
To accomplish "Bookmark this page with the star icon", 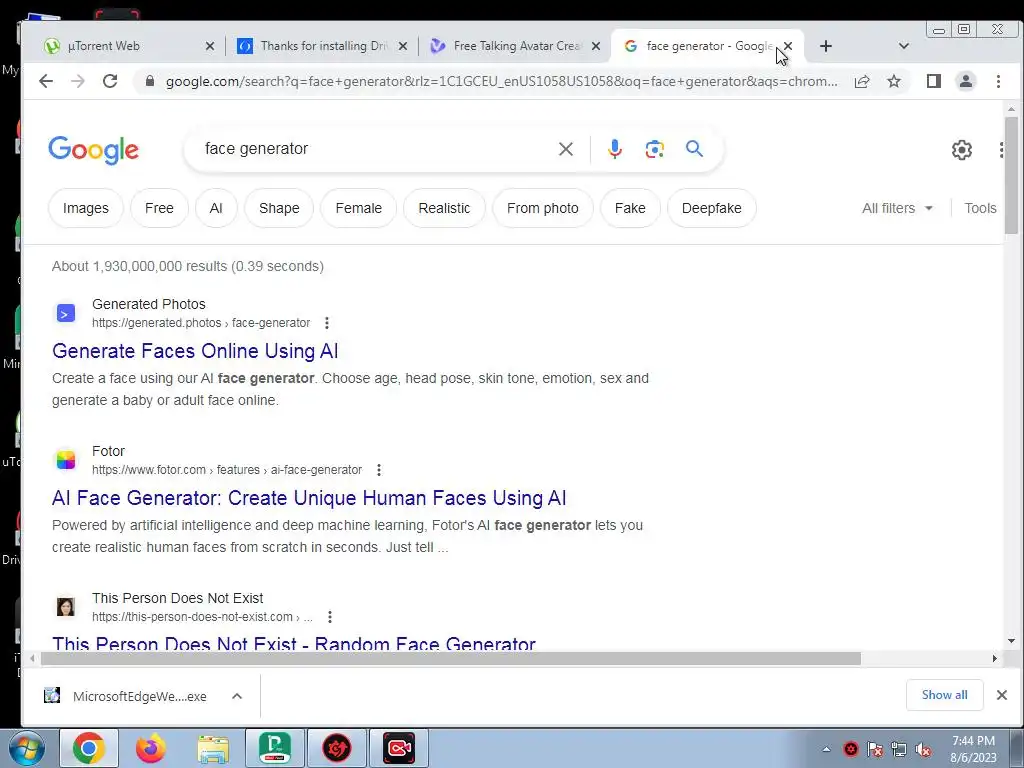I will pos(894,81).
